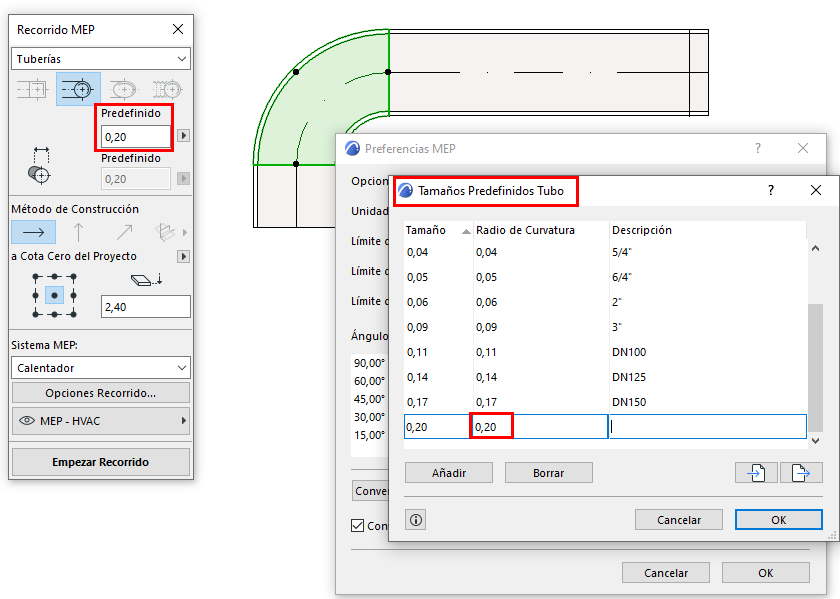Click the 2,40 elevation input field
The height and width of the screenshot is (599, 840).
tap(146, 307)
